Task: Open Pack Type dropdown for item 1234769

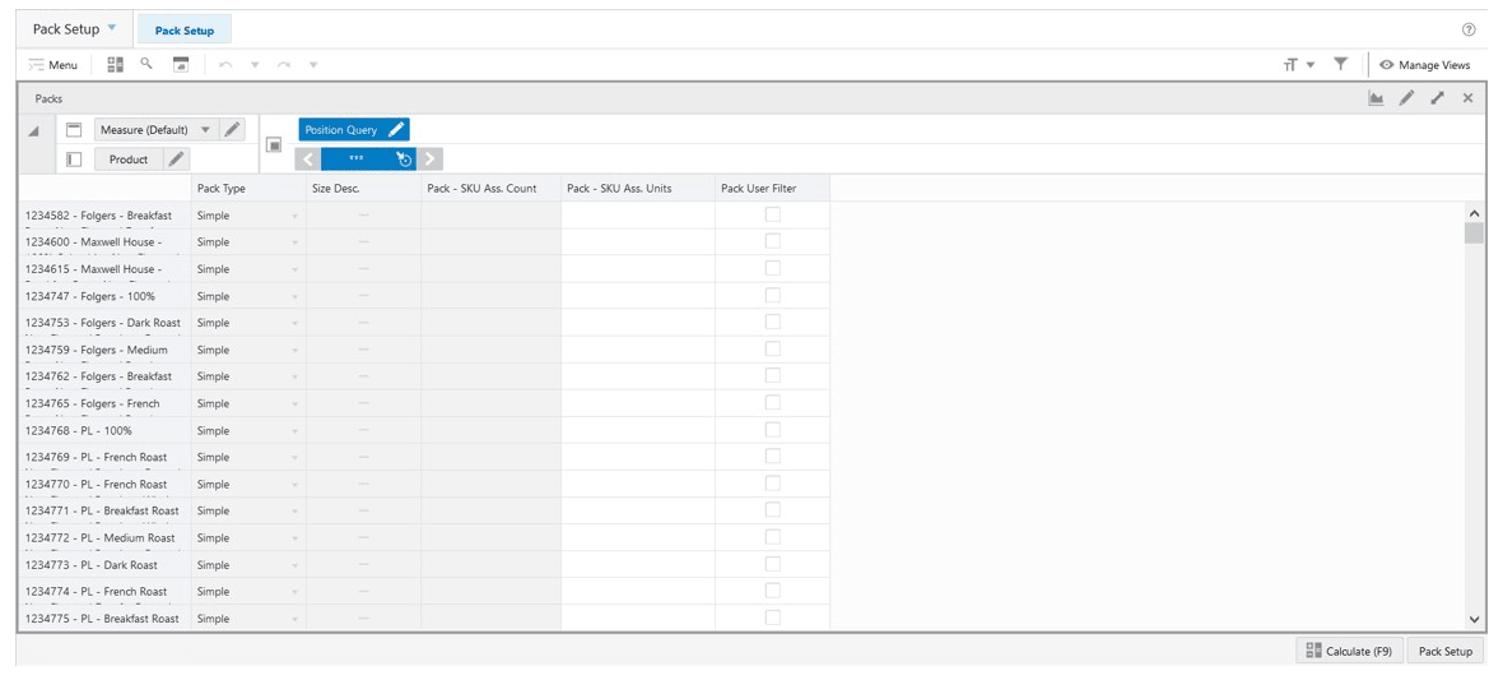Action: [295, 458]
